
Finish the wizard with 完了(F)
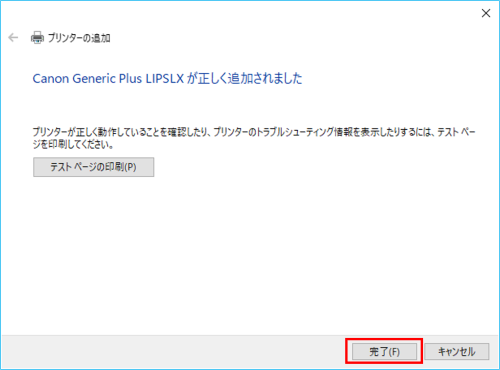[x=384, y=351]
